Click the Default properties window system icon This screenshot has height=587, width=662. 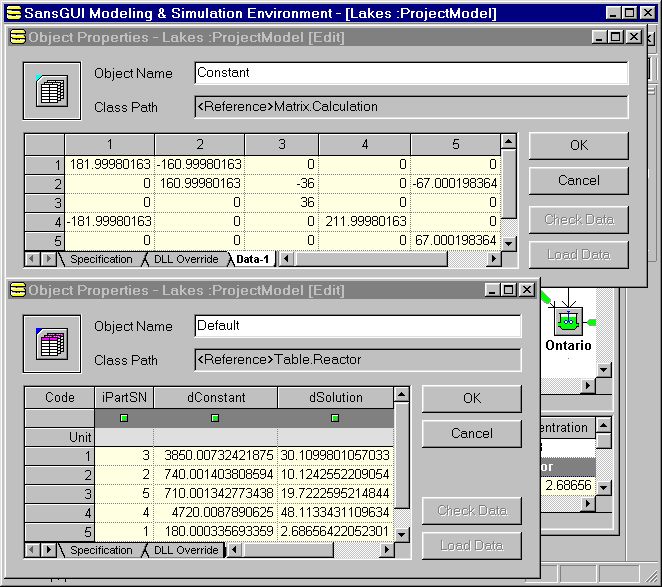pyautogui.click(x=17, y=289)
